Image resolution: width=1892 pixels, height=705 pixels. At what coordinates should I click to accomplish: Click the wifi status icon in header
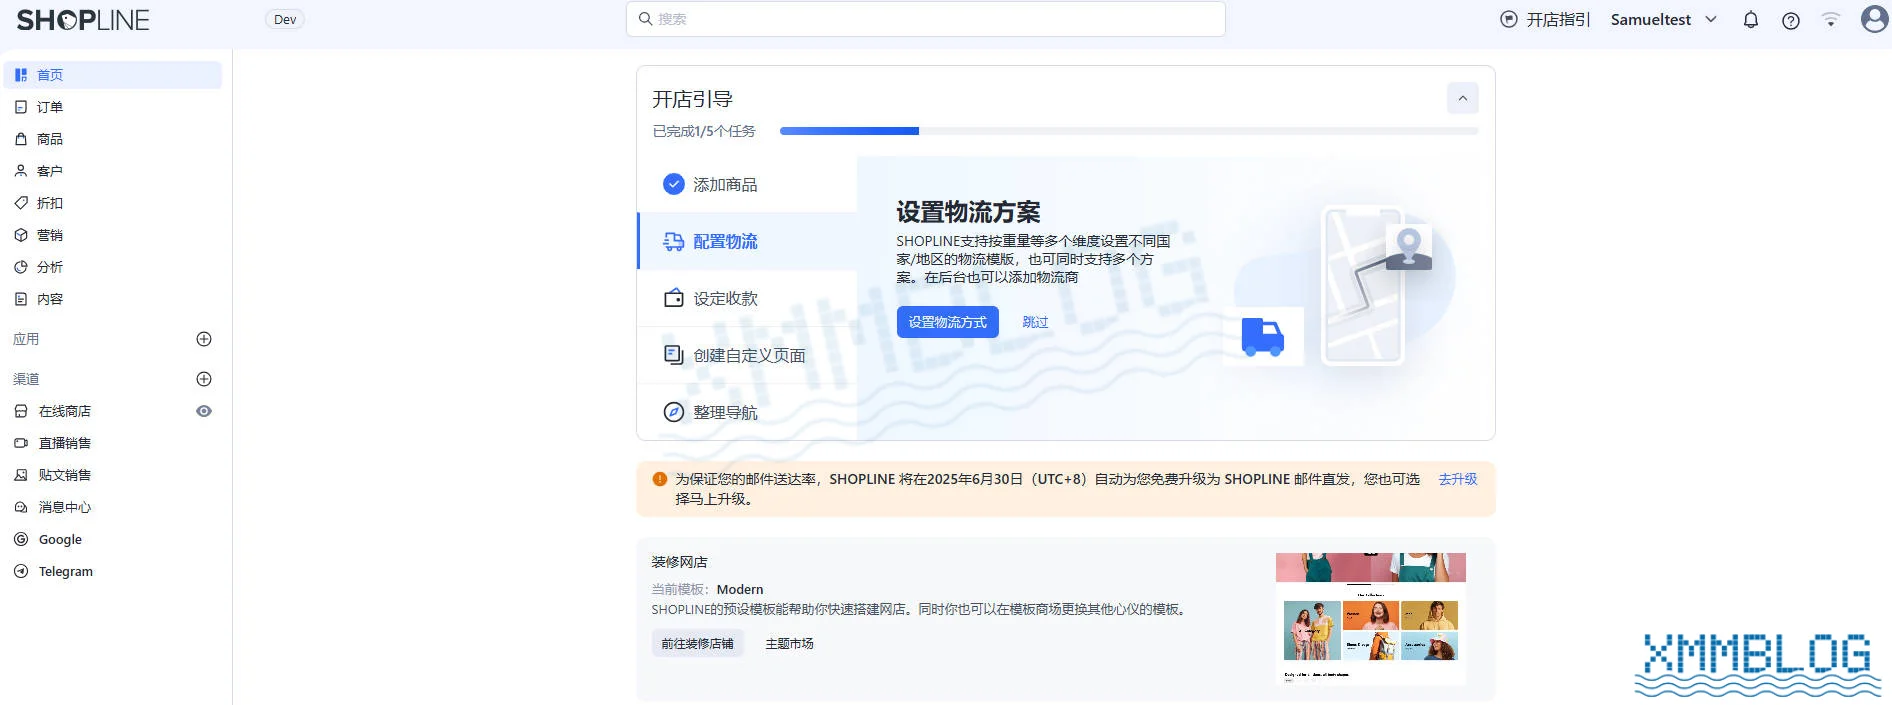(1830, 20)
